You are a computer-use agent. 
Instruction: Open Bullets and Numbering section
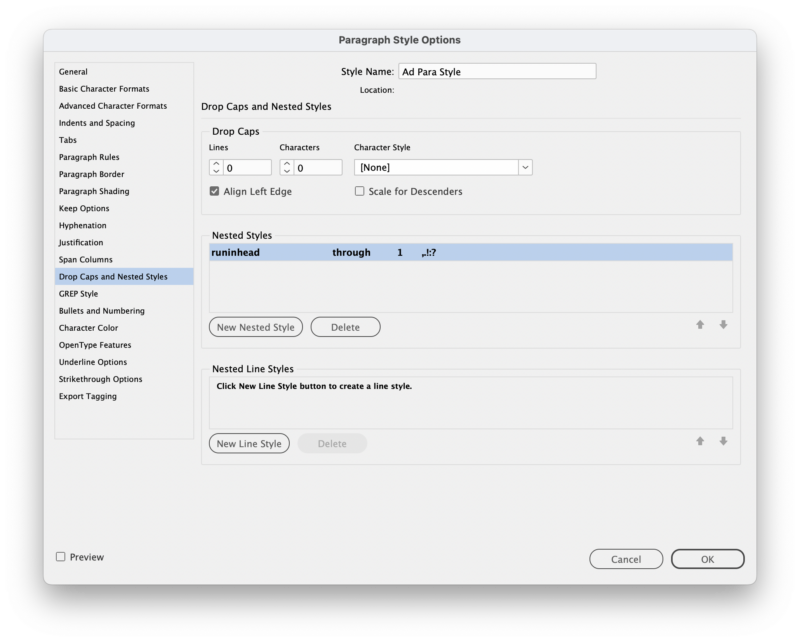[124, 311]
